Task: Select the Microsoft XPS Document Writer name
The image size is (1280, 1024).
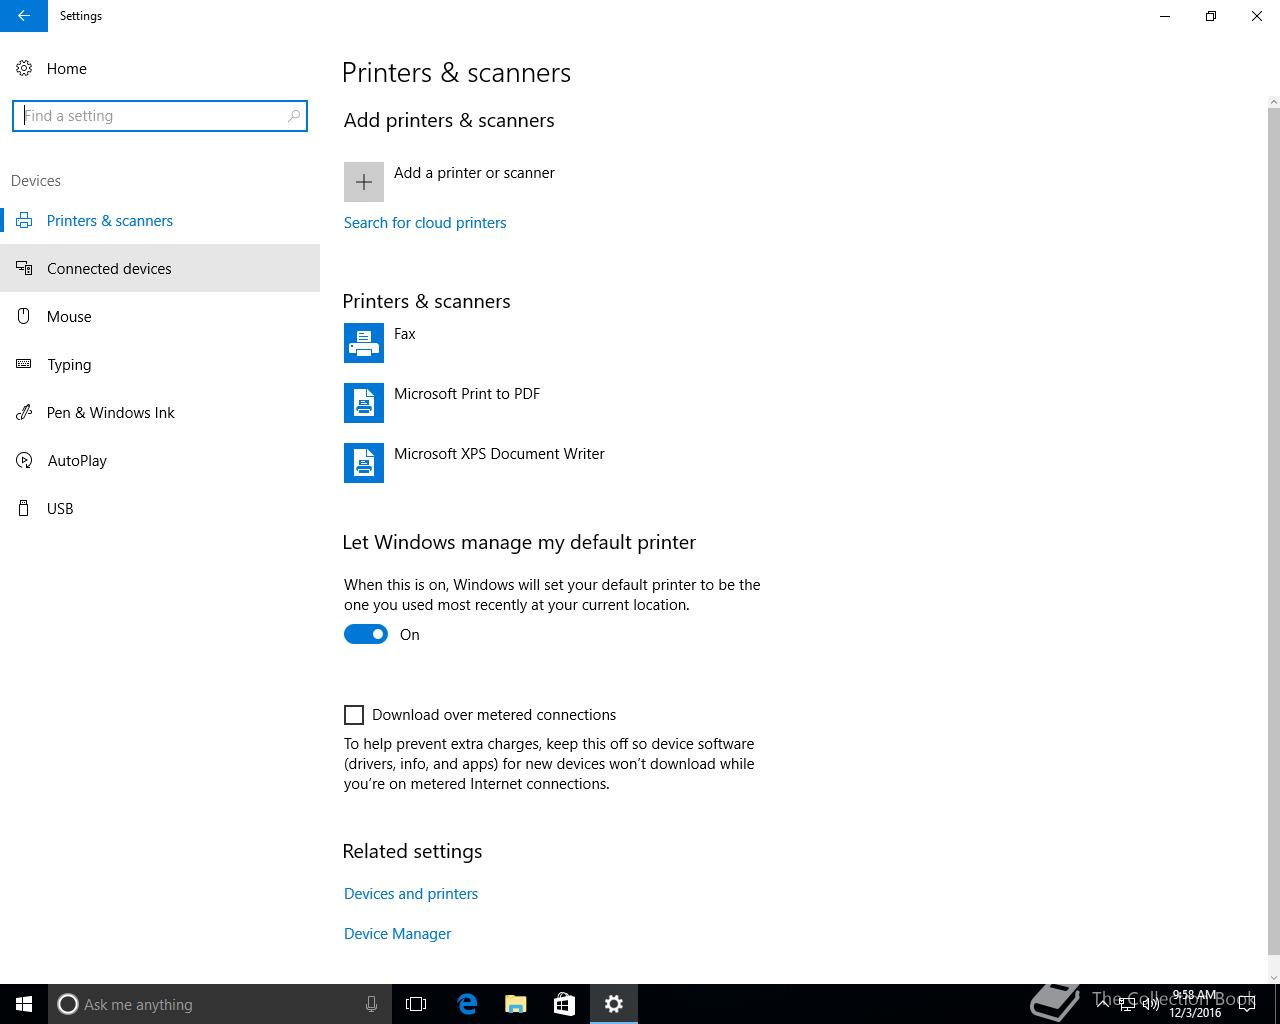Action: pos(499,454)
